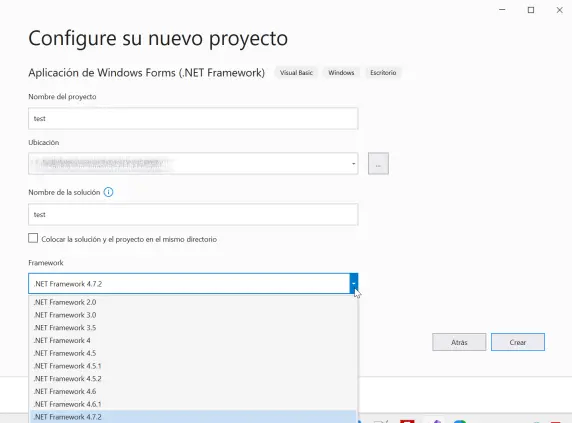
Task: Open the location browse button
Action: click(378, 164)
